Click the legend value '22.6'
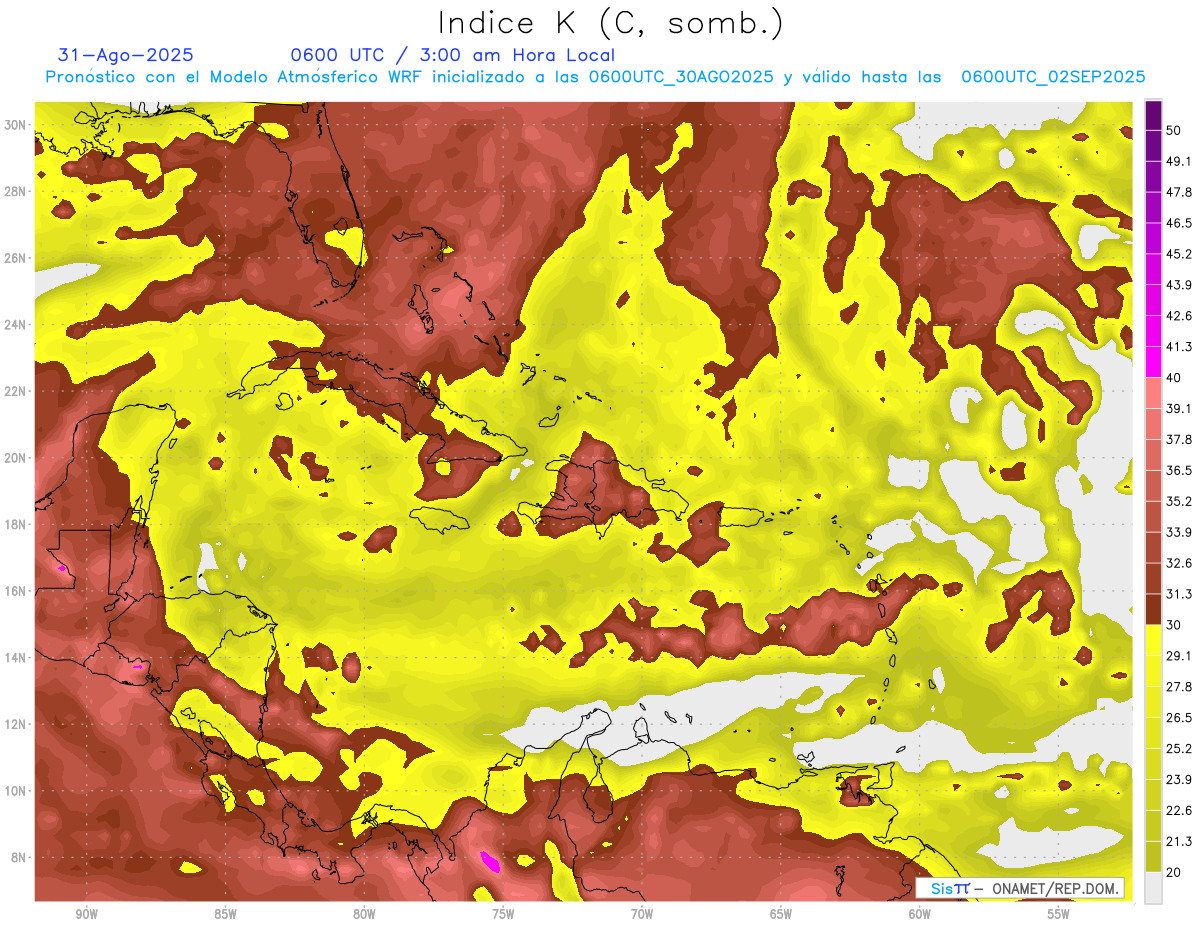Viewport: 1200px width, 927px height. (x=1179, y=811)
